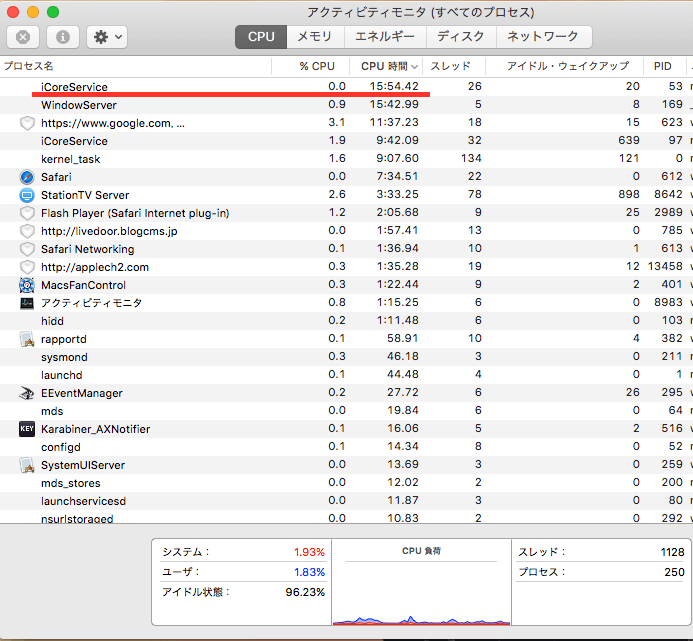This screenshot has width=693, height=641.
Task: Click the ユーザ 1.83% value
Action: (309, 572)
